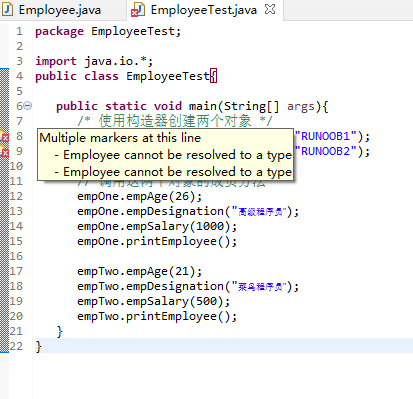
Task: Click 'empOne.empAge(26);' on line 12
Action: click(x=140, y=196)
